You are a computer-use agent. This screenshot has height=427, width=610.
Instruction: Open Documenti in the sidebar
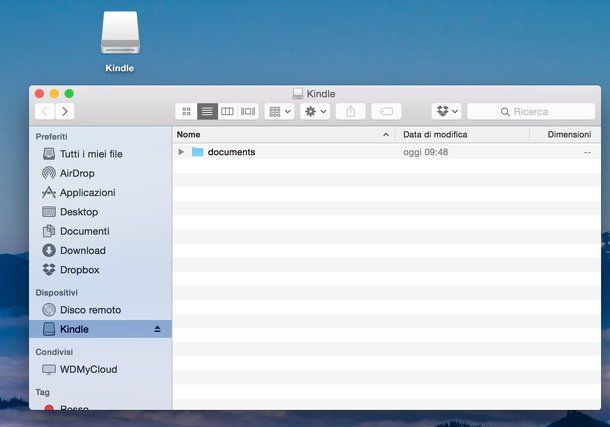click(x=100, y=231)
